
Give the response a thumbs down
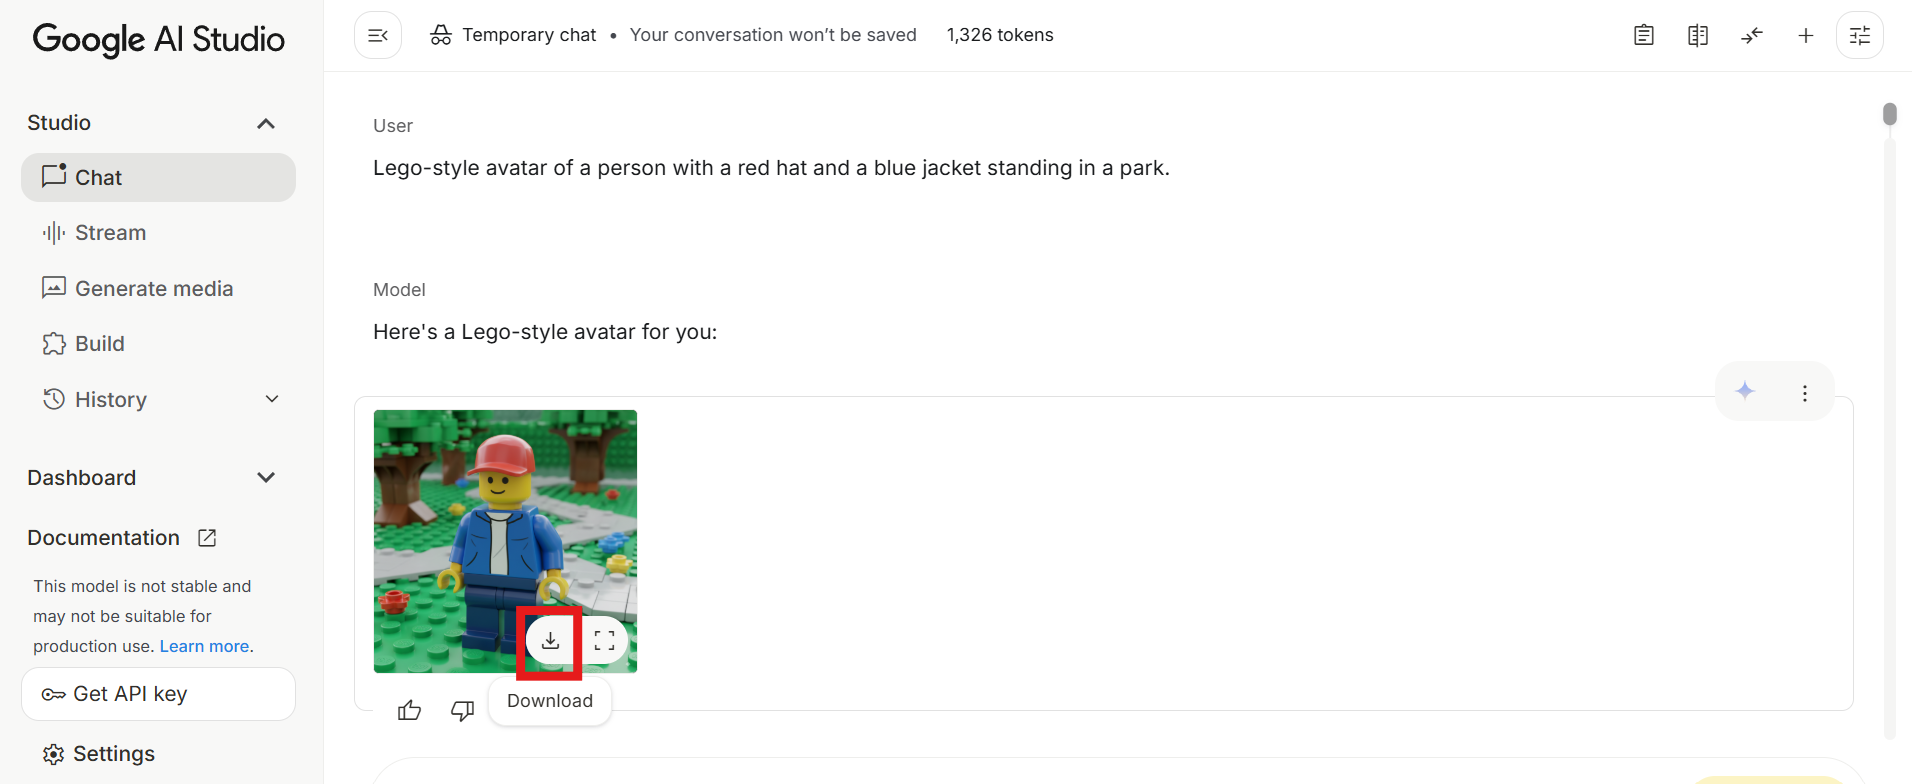(462, 711)
